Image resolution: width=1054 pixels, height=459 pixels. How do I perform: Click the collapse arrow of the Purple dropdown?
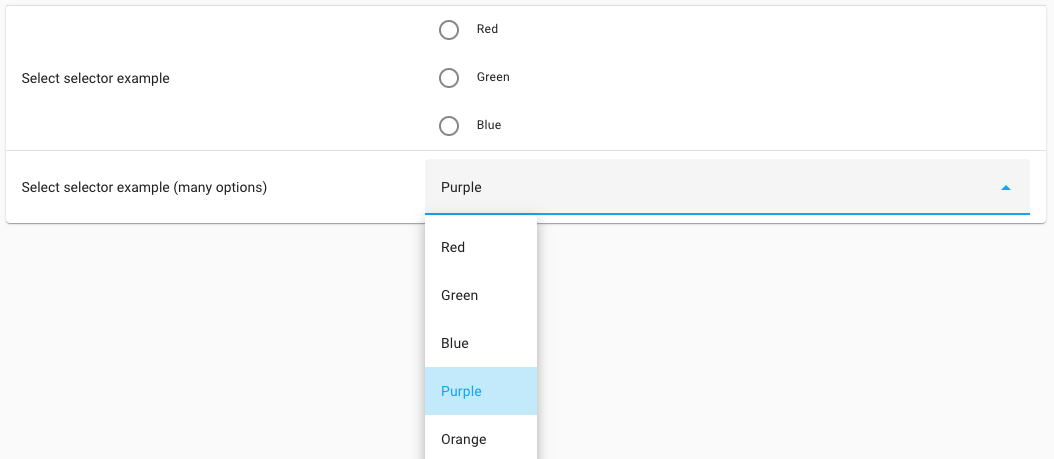click(x=1006, y=188)
